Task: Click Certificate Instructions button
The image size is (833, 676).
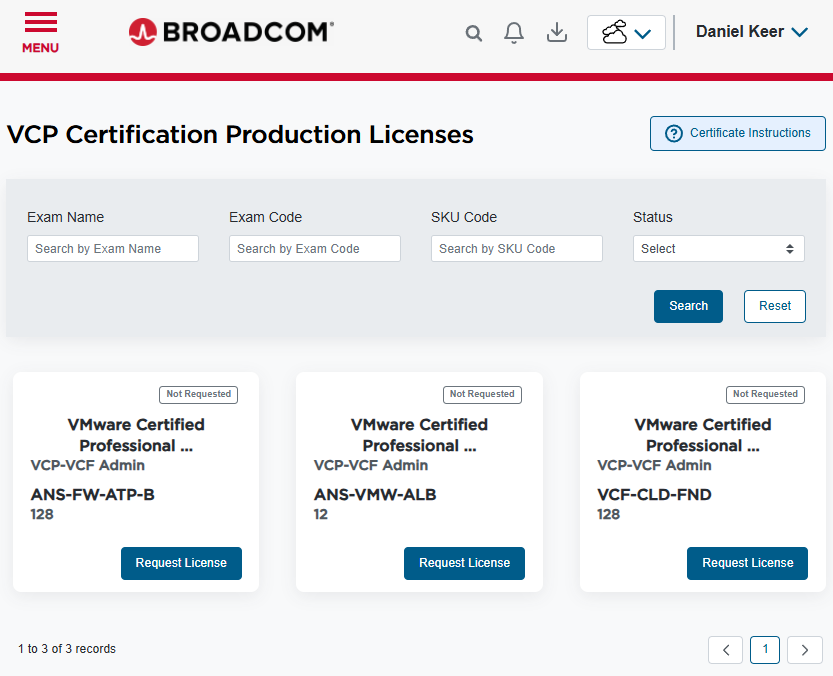Action: (737, 133)
